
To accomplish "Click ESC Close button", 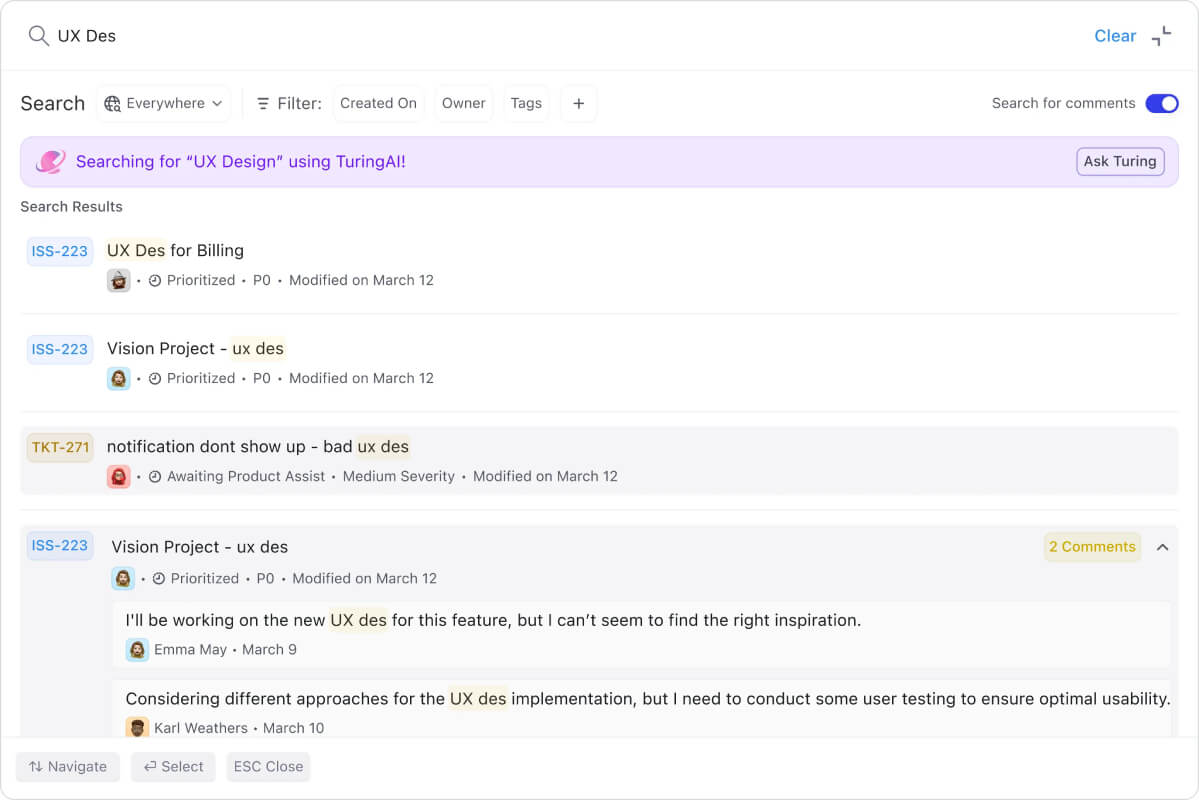I will tap(268, 766).
